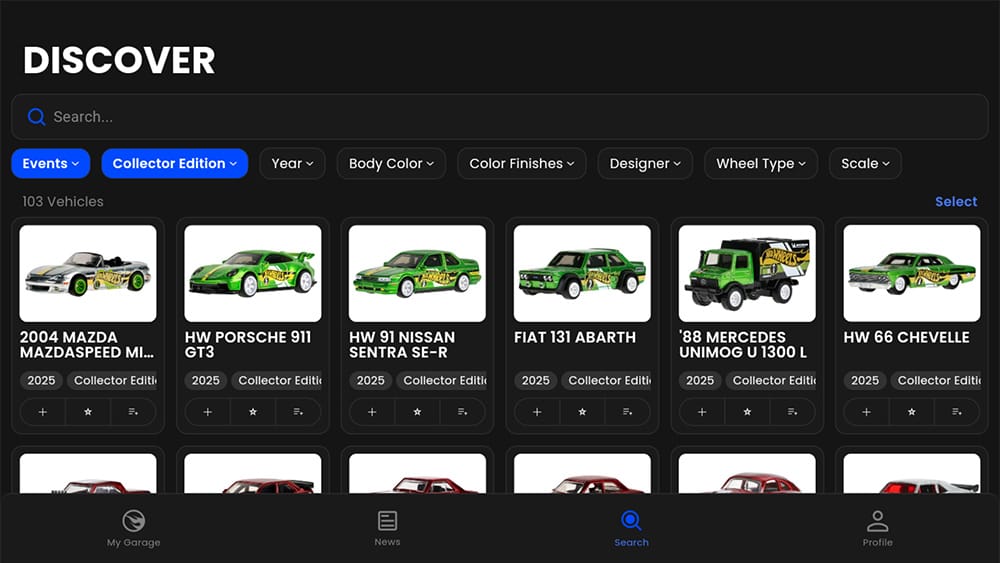Image resolution: width=1000 pixels, height=563 pixels.
Task: Open the 2004 Mazda Mazdaspeed thumbnail
Action: coord(88,273)
